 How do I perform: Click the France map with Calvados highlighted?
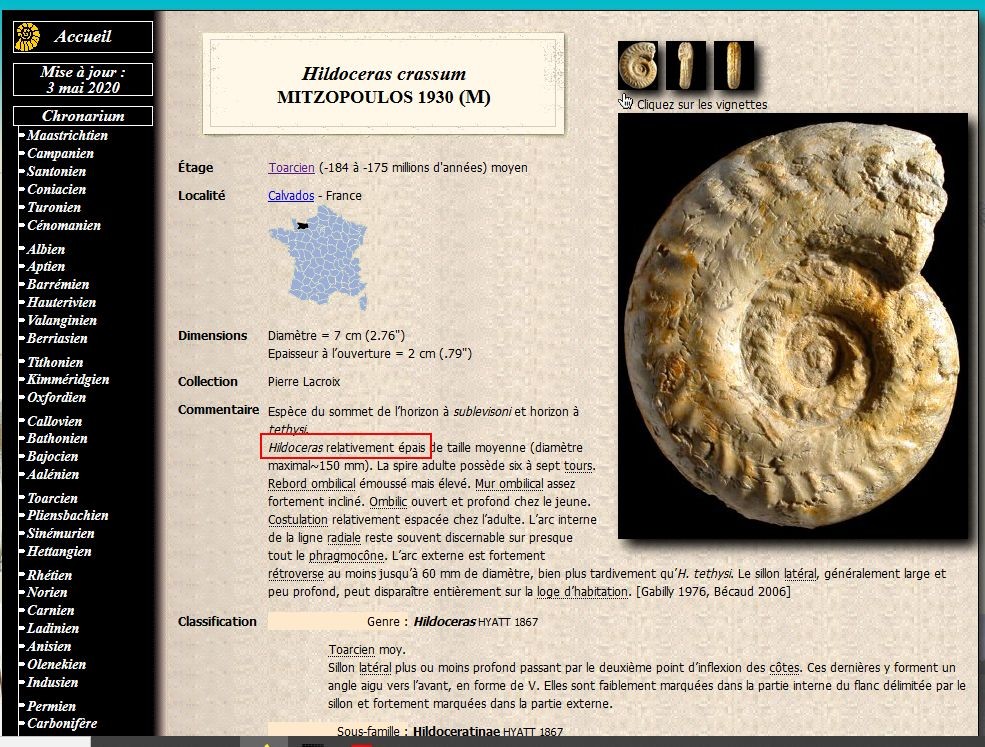tap(318, 258)
